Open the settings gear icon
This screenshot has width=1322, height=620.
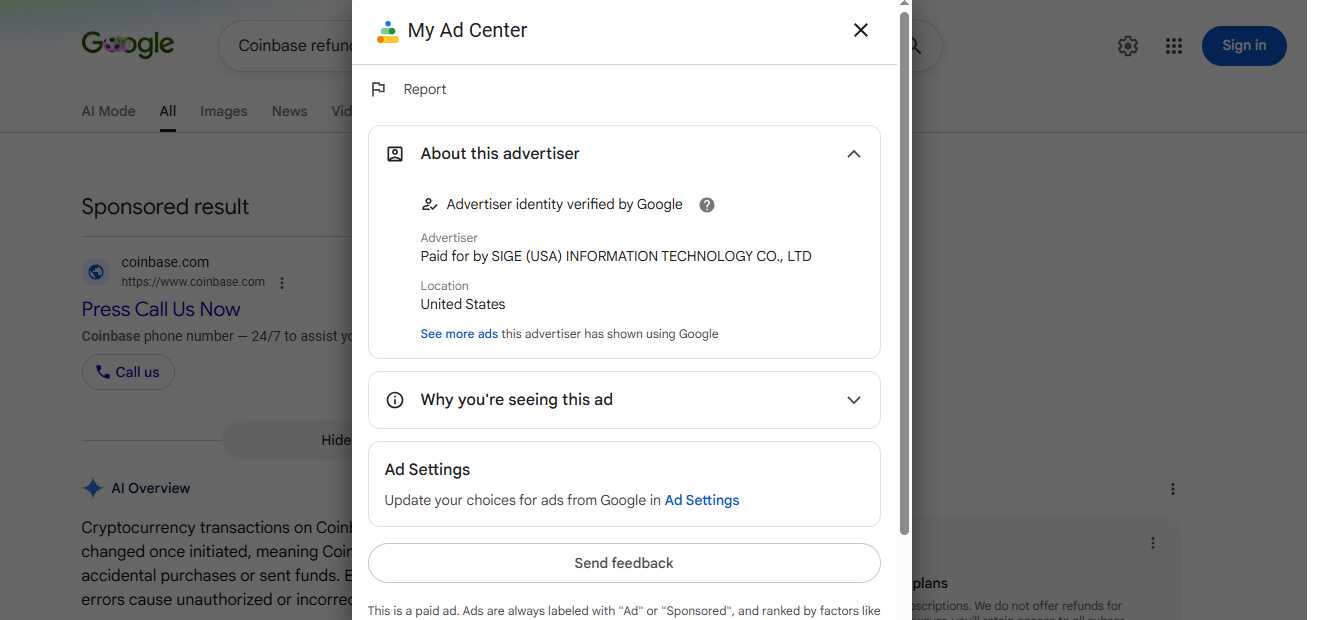(1128, 46)
